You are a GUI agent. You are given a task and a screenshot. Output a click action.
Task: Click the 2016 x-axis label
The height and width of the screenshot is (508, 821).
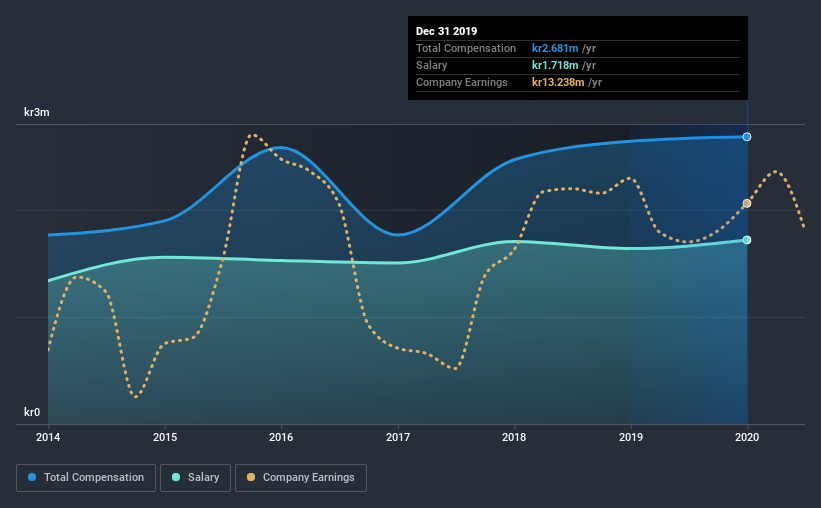[x=281, y=437]
